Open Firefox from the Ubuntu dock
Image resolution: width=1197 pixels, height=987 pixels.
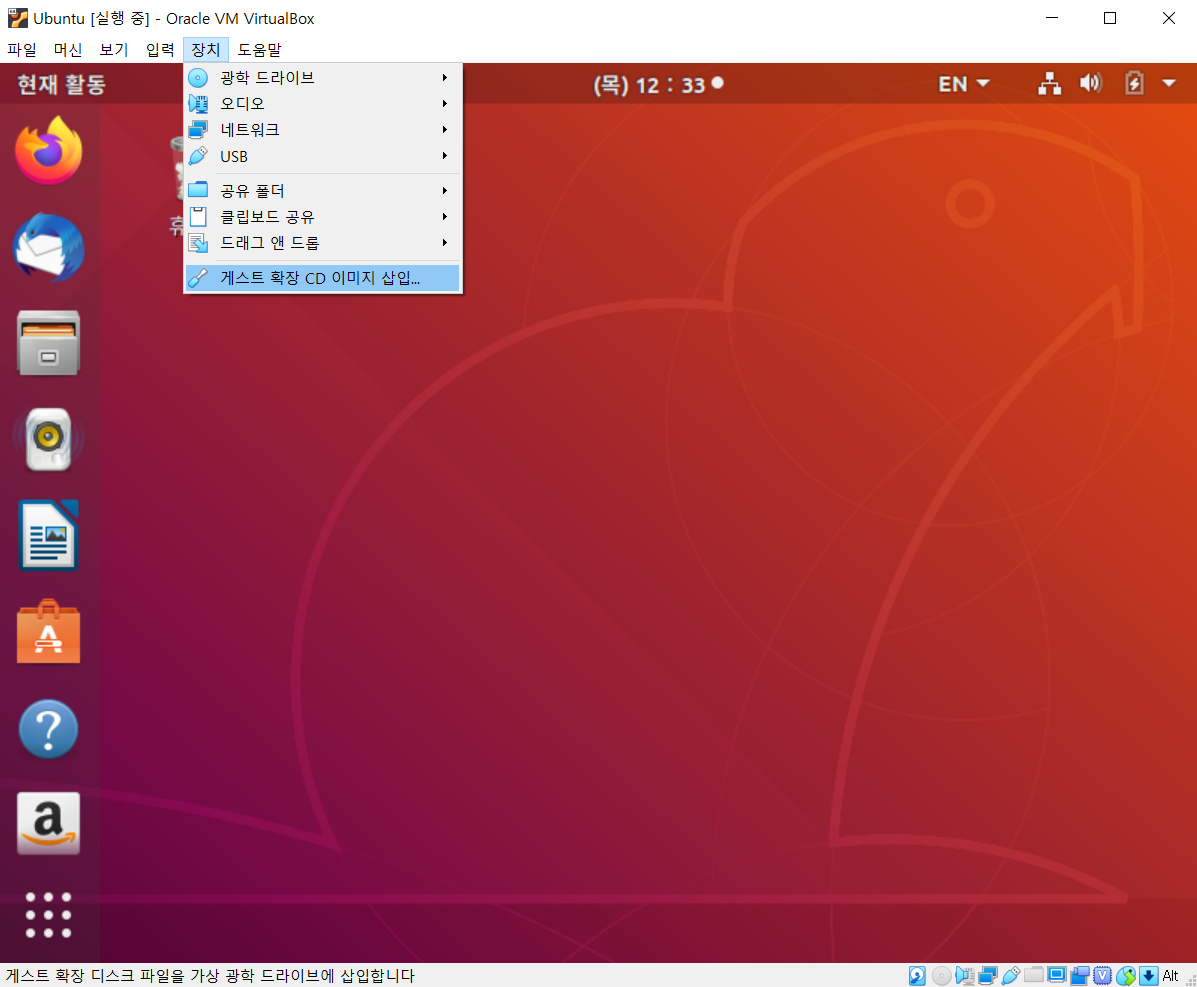(x=49, y=150)
